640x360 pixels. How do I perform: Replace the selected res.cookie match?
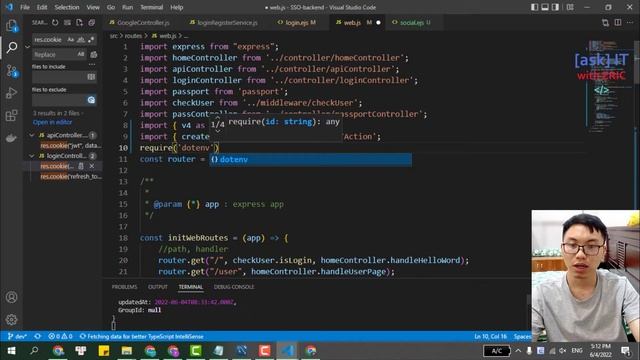click(x=81, y=166)
